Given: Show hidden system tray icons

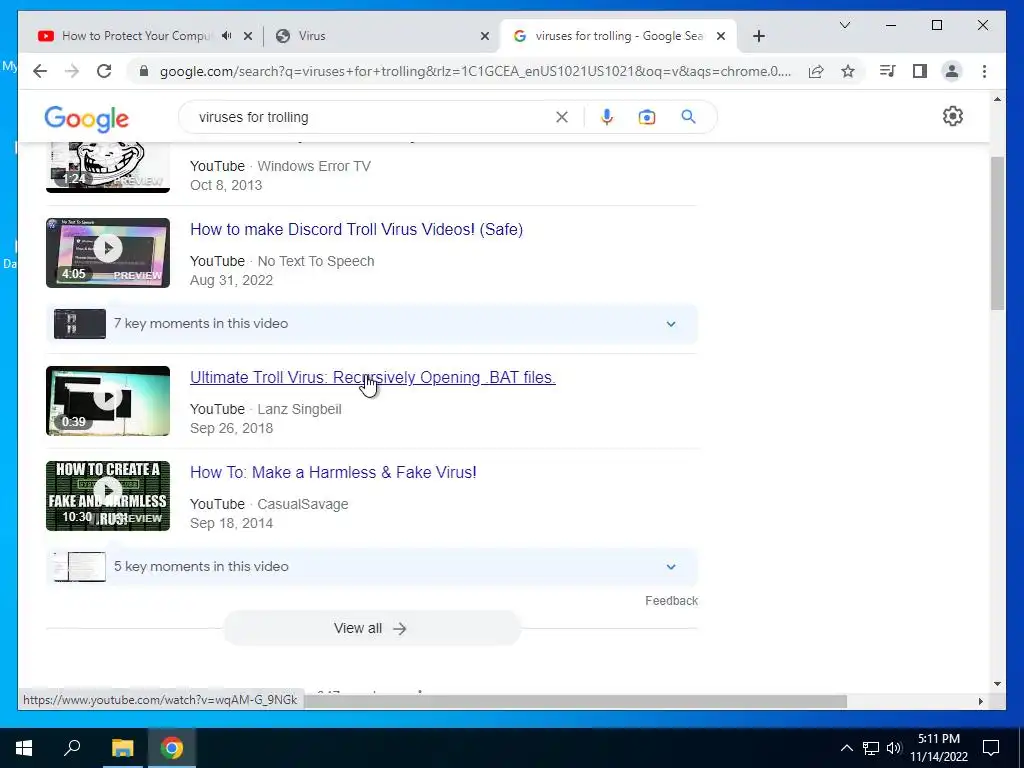Looking at the screenshot, I should 846,748.
